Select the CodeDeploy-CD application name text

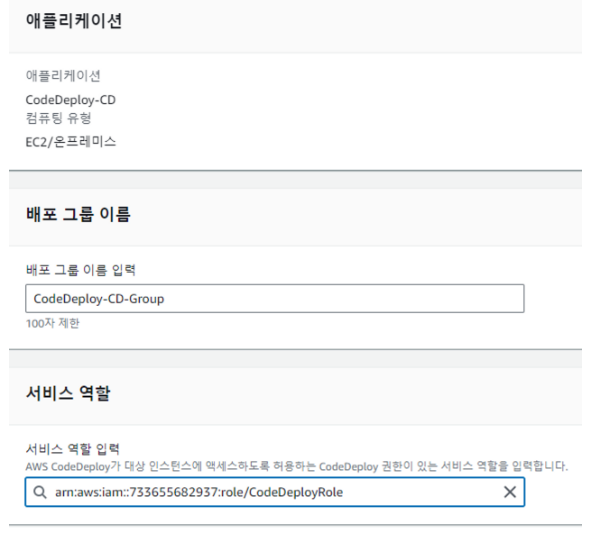tap(71, 100)
